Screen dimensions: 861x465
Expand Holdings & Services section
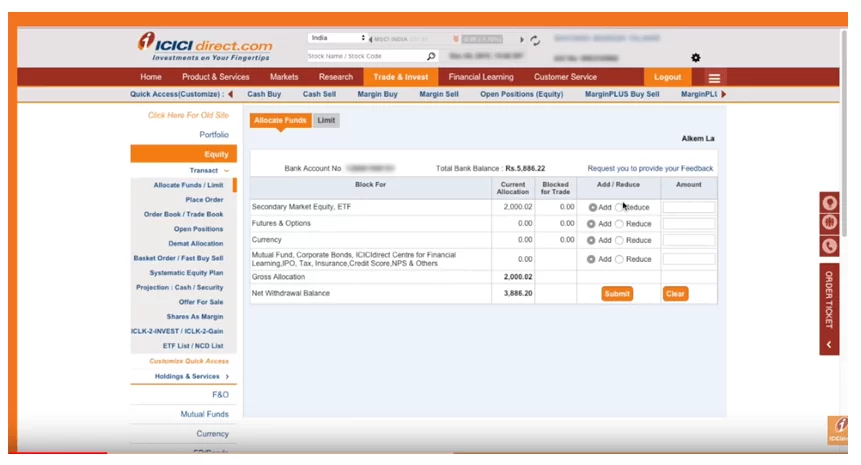coord(192,377)
